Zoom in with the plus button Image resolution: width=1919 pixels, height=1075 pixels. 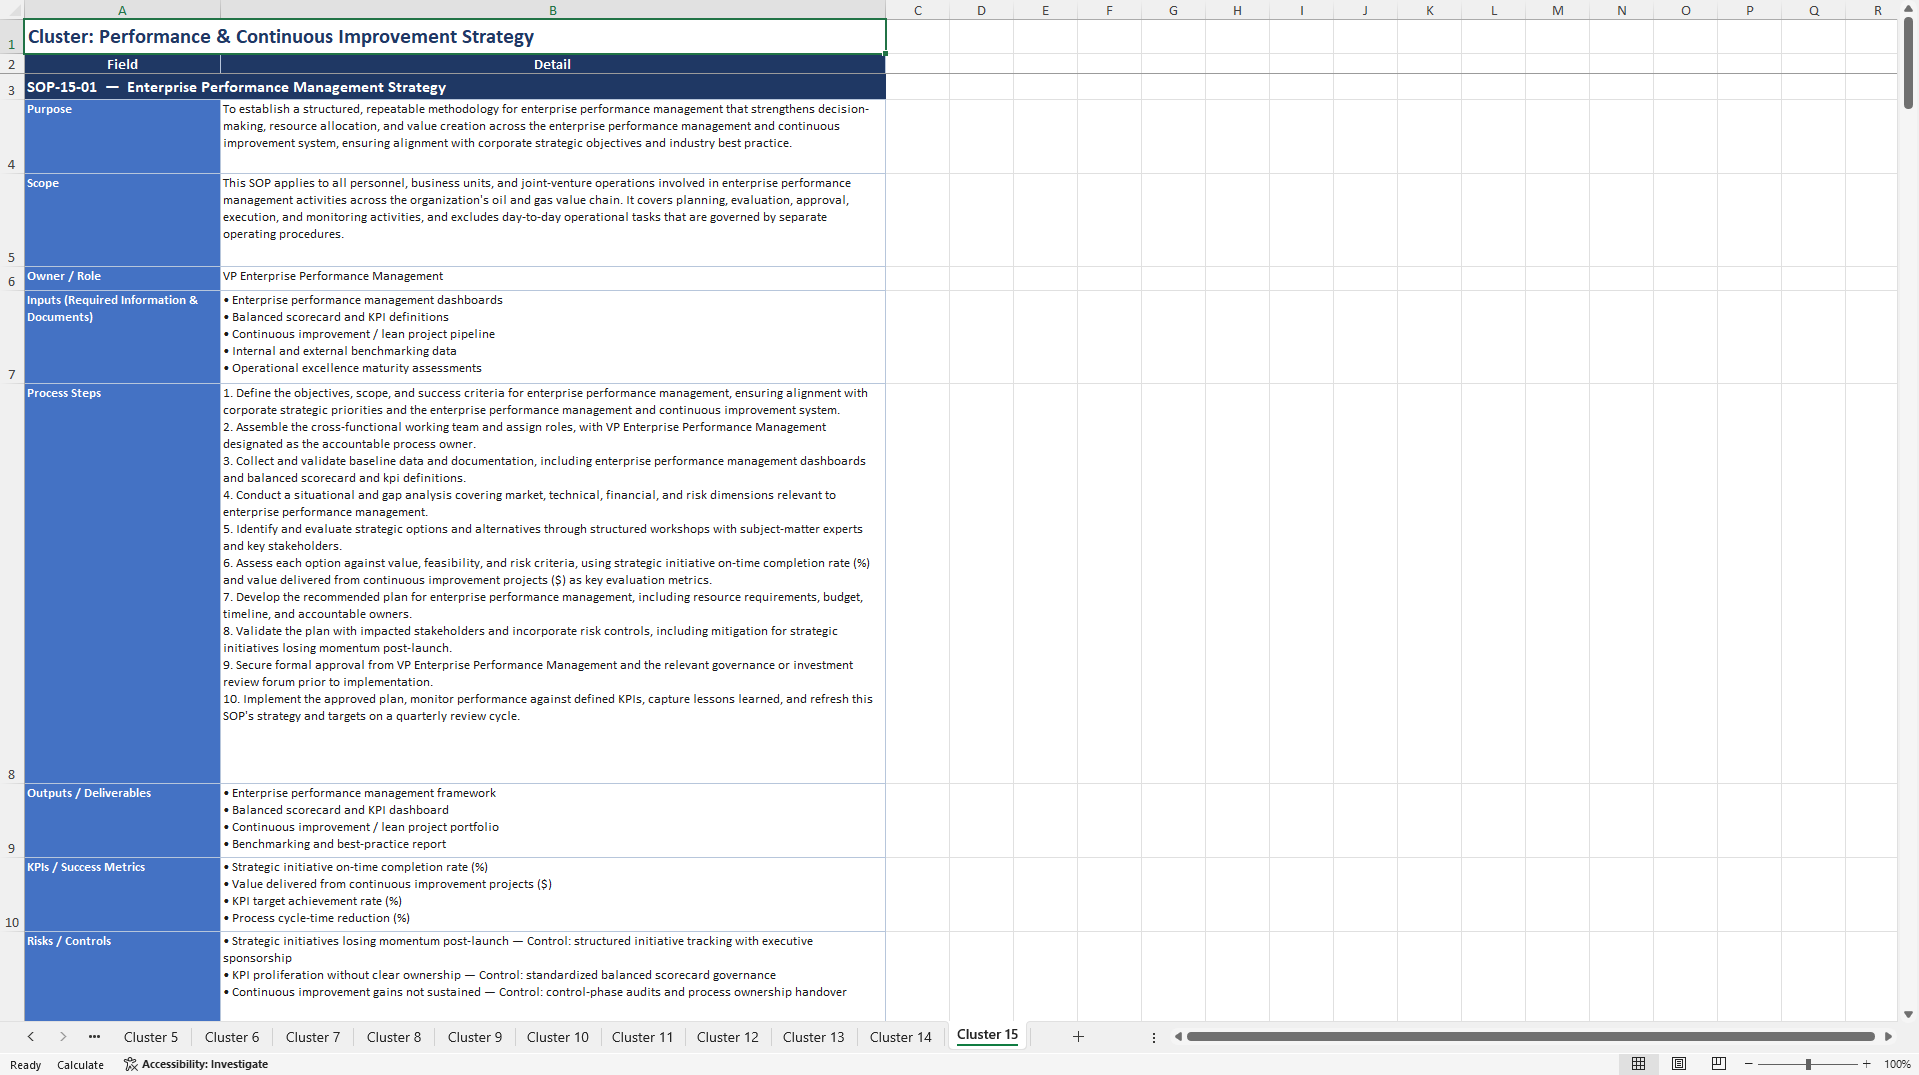pyautogui.click(x=1867, y=1064)
